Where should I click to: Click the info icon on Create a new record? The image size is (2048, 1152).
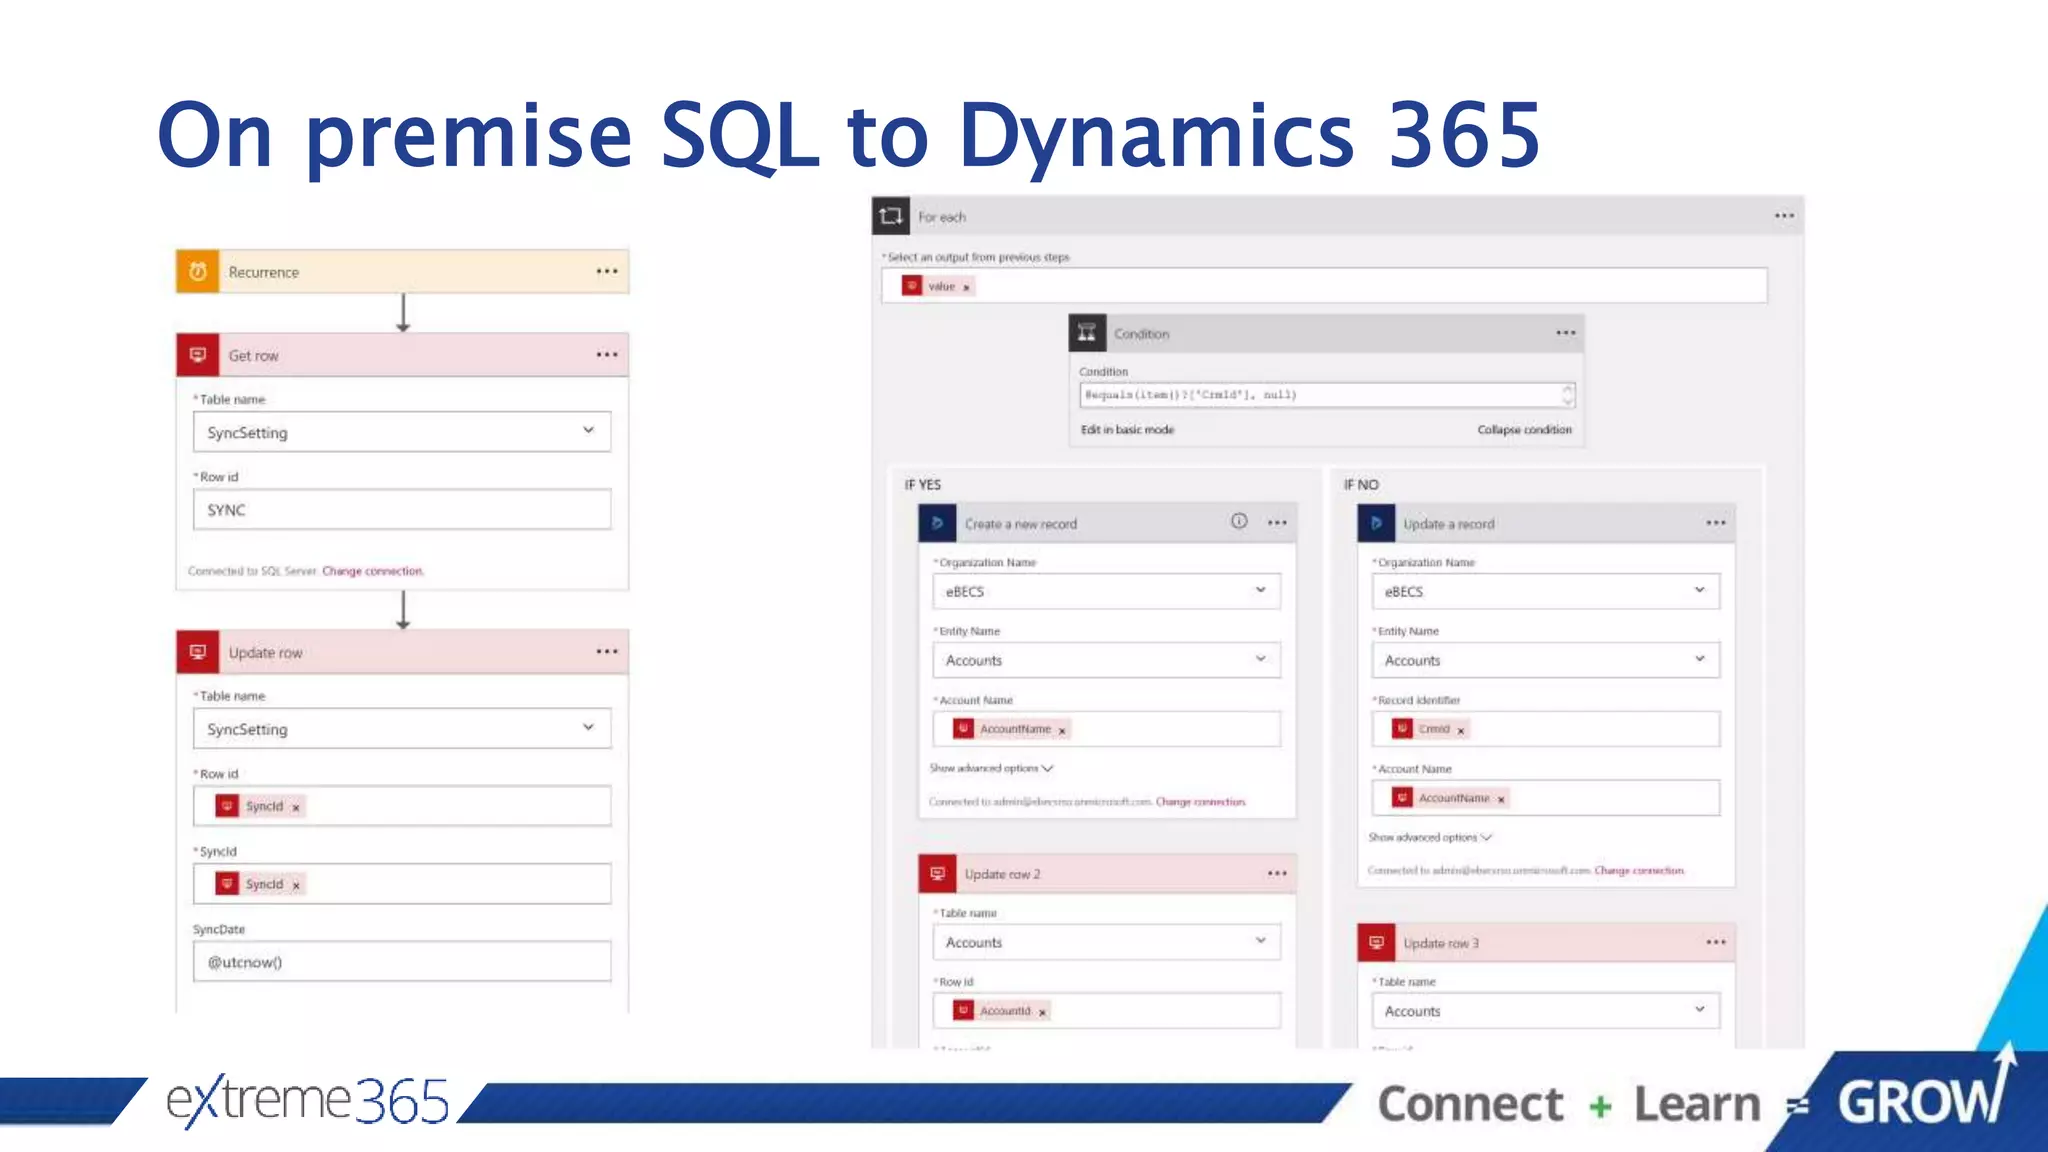(1239, 521)
